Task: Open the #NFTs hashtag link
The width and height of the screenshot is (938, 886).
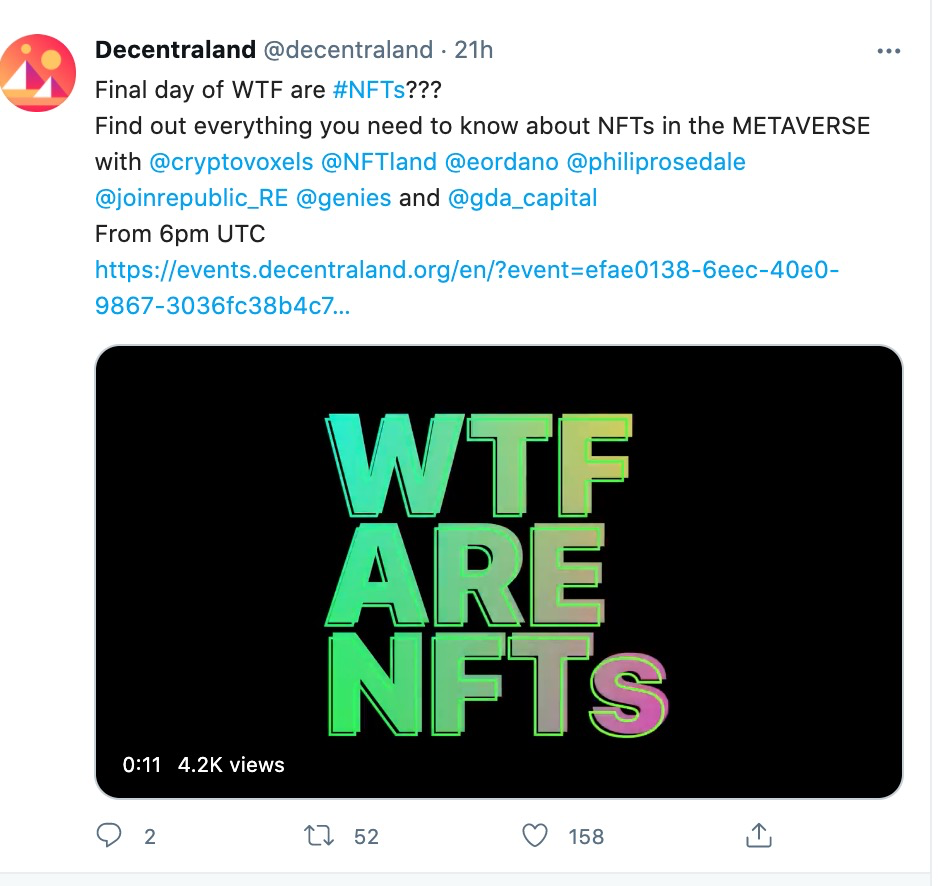Action: pos(369,90)
